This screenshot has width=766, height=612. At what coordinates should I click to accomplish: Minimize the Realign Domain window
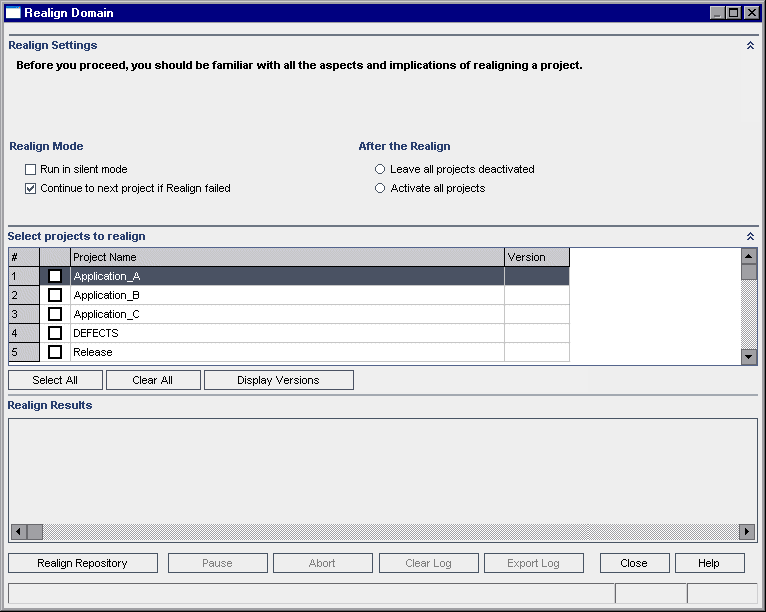(x=717, y=13)
